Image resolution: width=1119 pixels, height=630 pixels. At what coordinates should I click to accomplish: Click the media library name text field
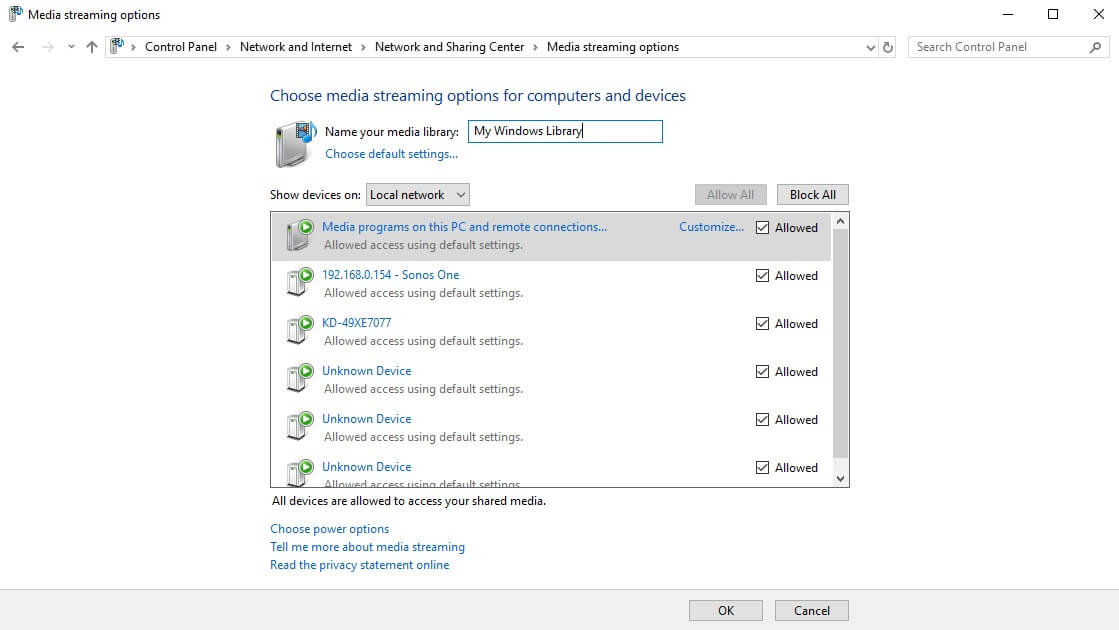pos(565,131)
